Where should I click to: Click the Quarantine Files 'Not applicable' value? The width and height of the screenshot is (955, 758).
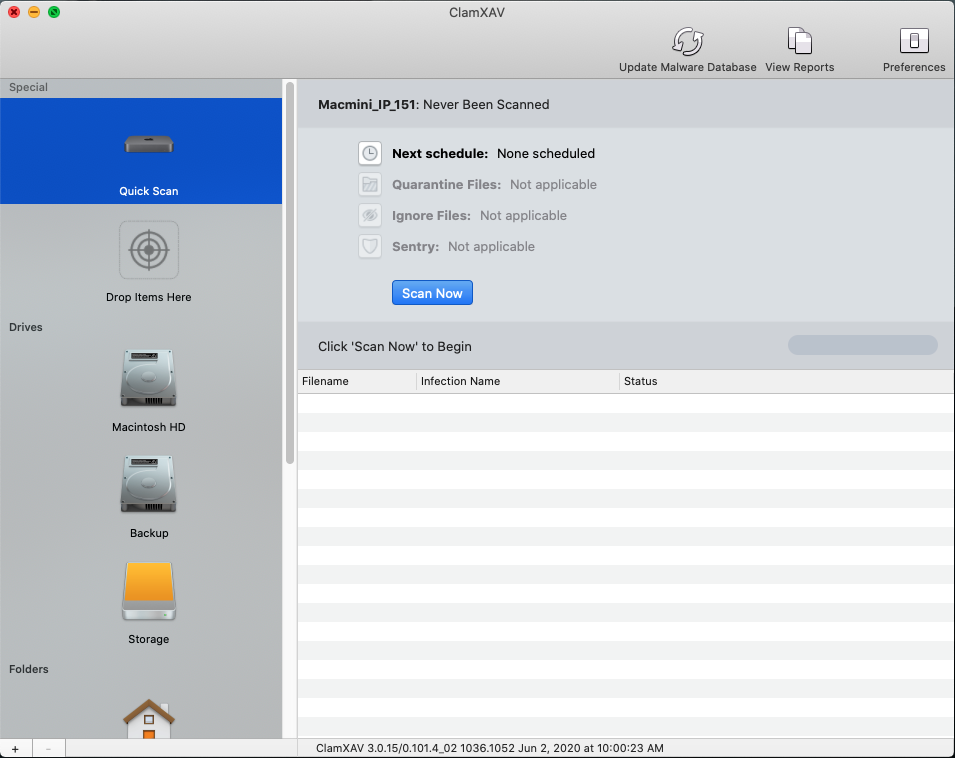tap(553, 184)
